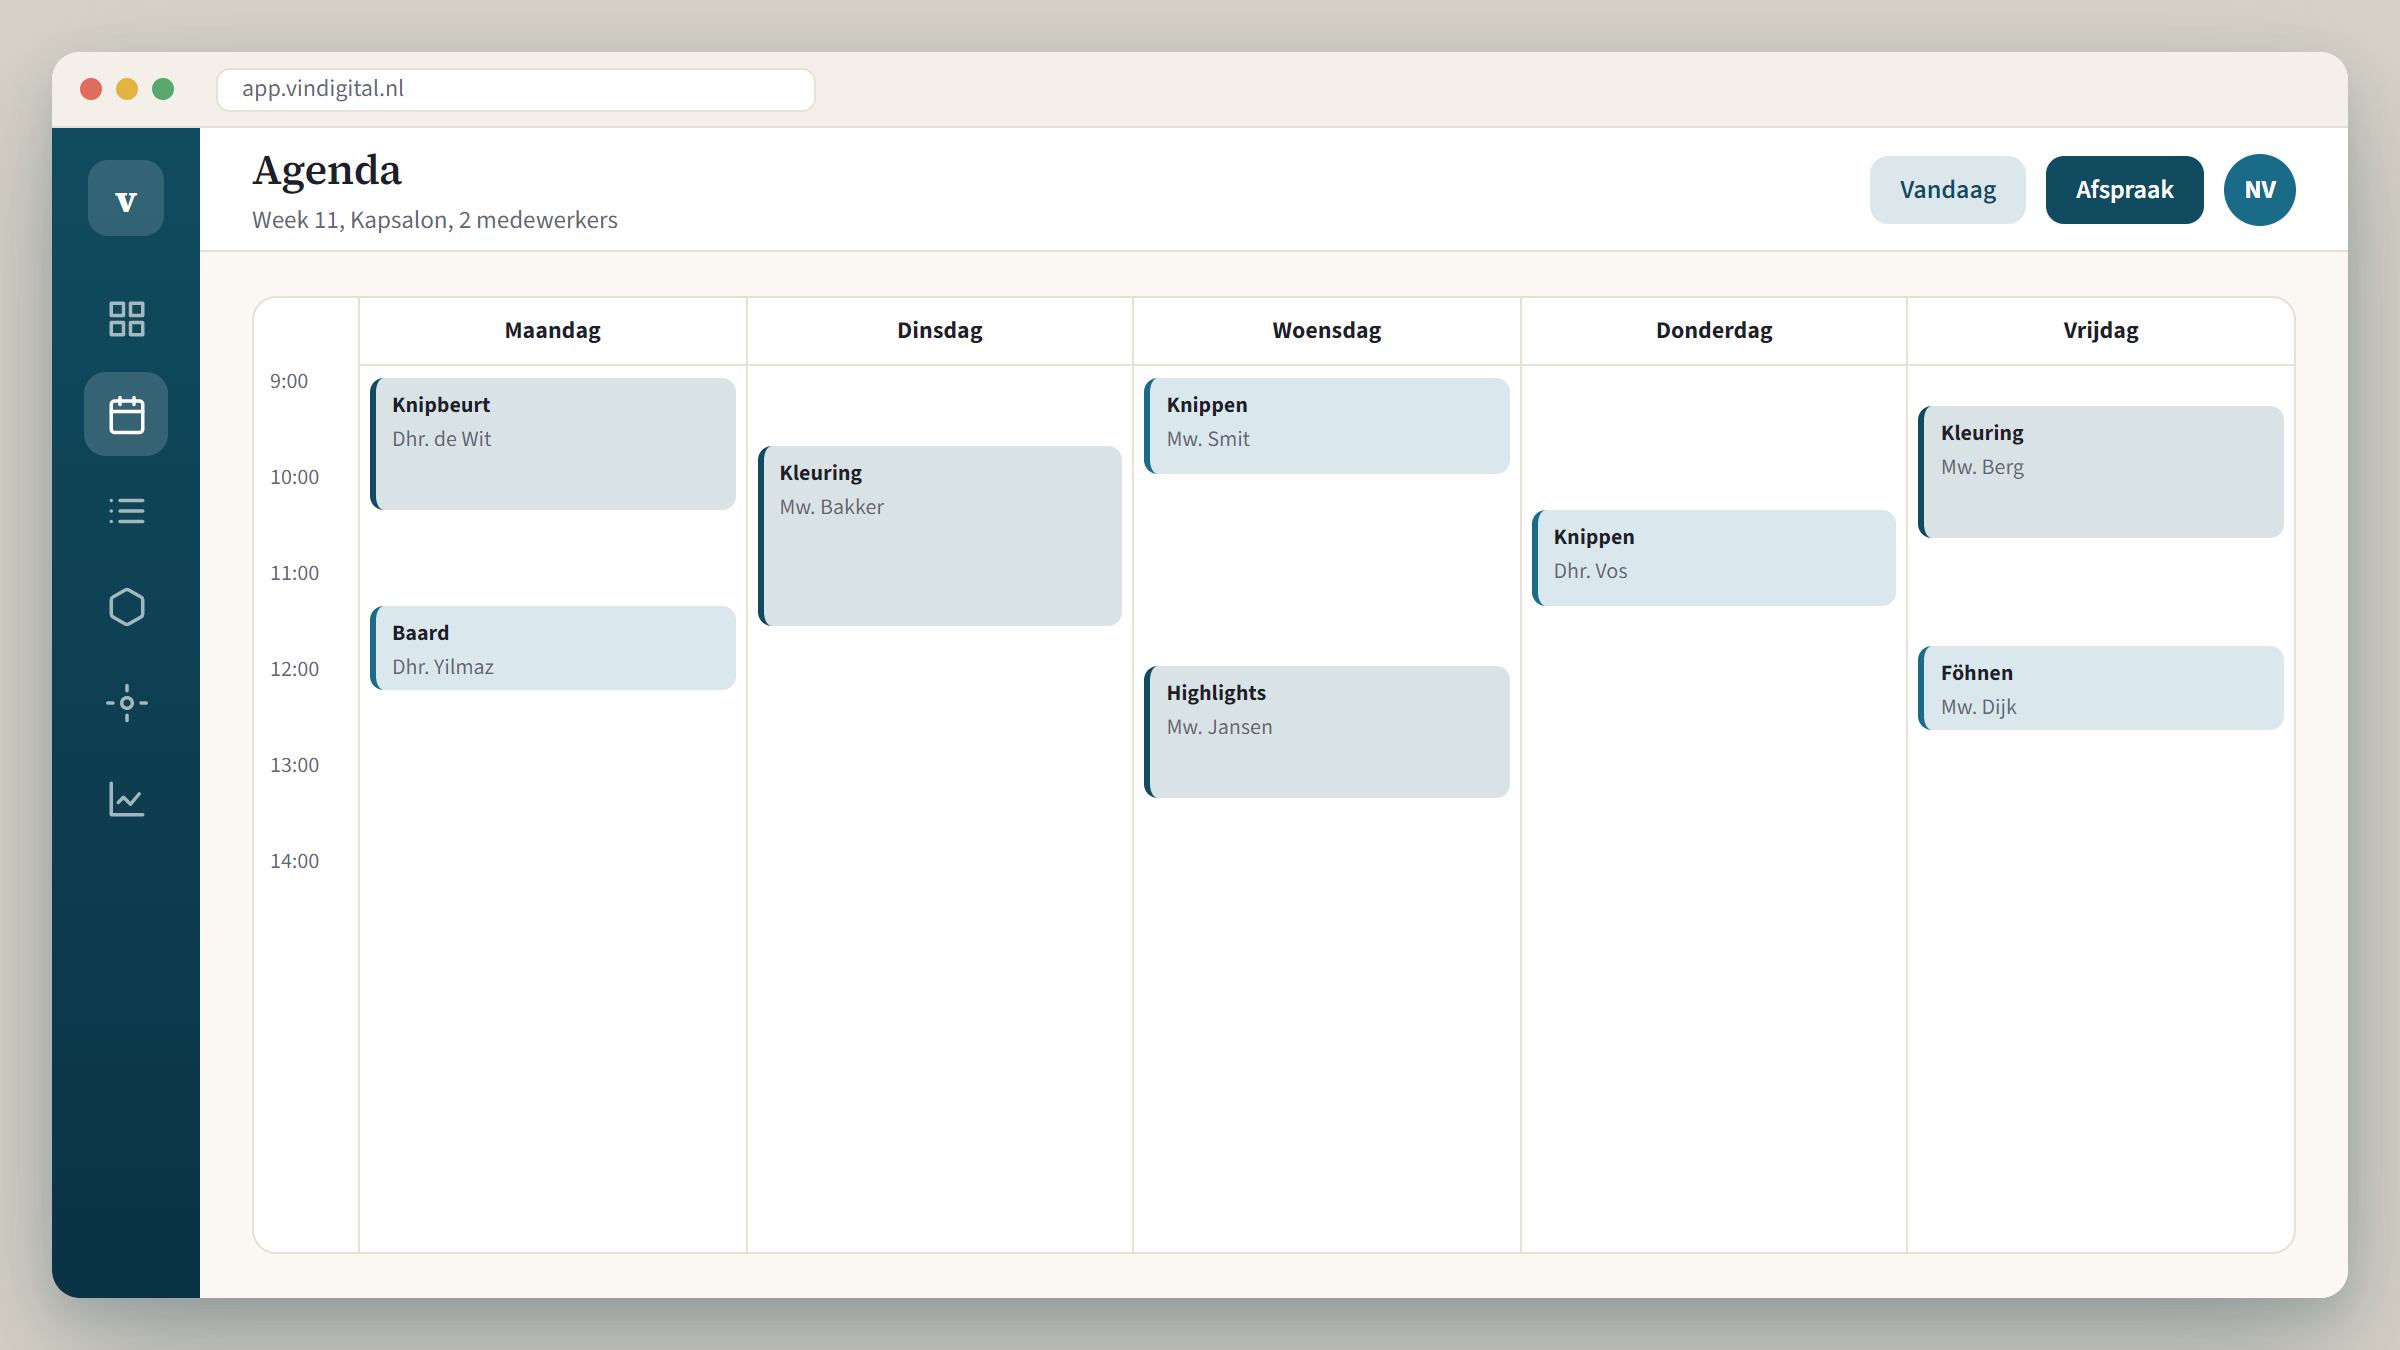This screenshot has height=1350, width=2400.
Task: Open the Knipbeurt appointment for Dhr. de Wit
Action: [553, 443]
